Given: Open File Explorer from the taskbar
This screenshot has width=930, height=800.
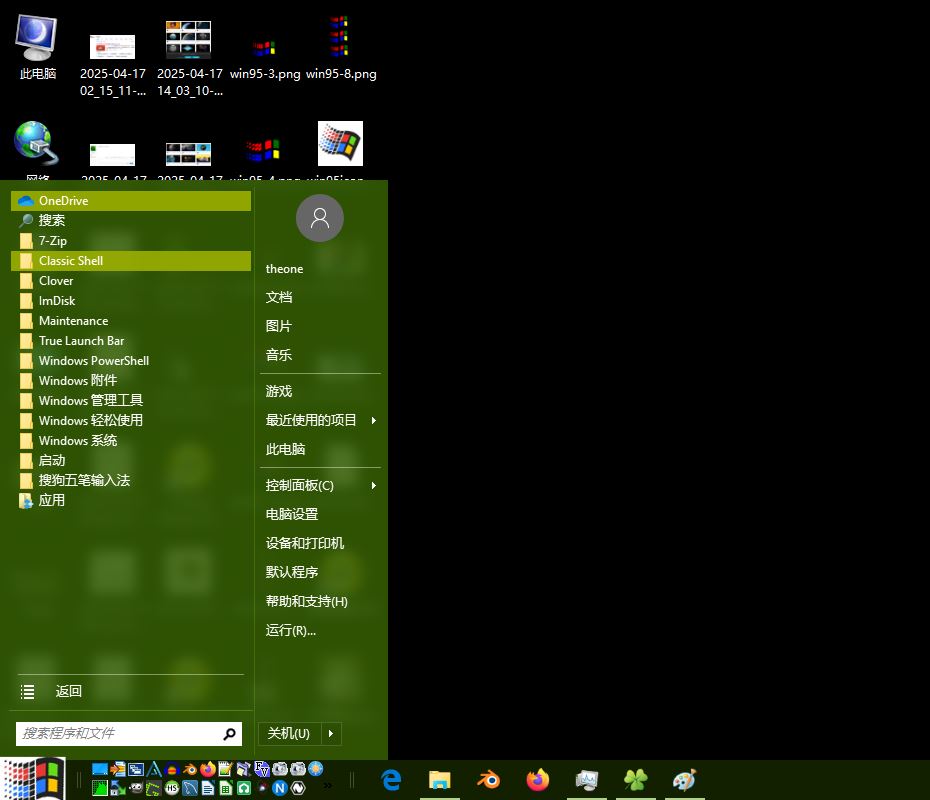Looking at the screenshot, I should pos(439,780).
